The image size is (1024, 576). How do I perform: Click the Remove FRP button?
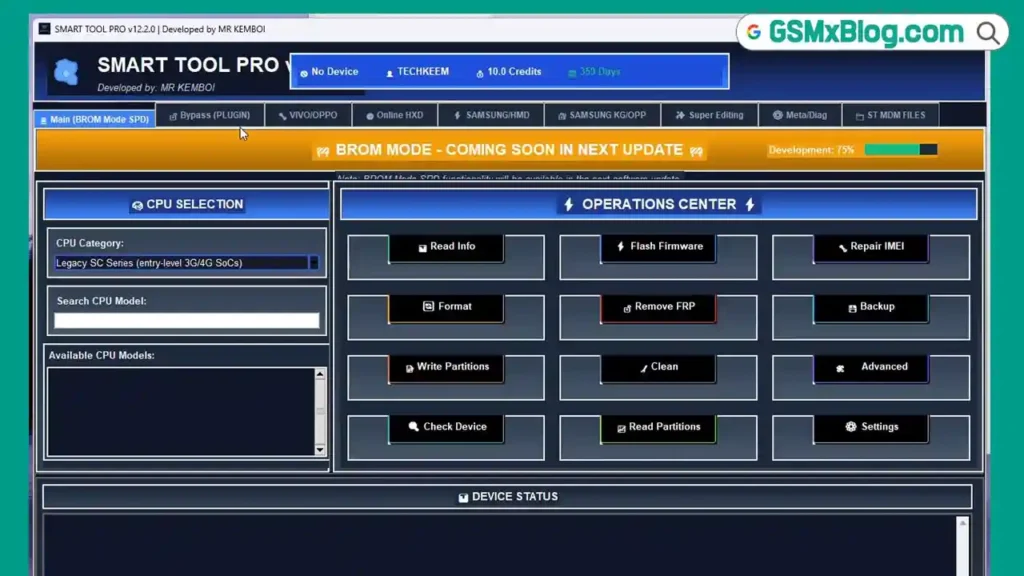[x=658, y=308]
